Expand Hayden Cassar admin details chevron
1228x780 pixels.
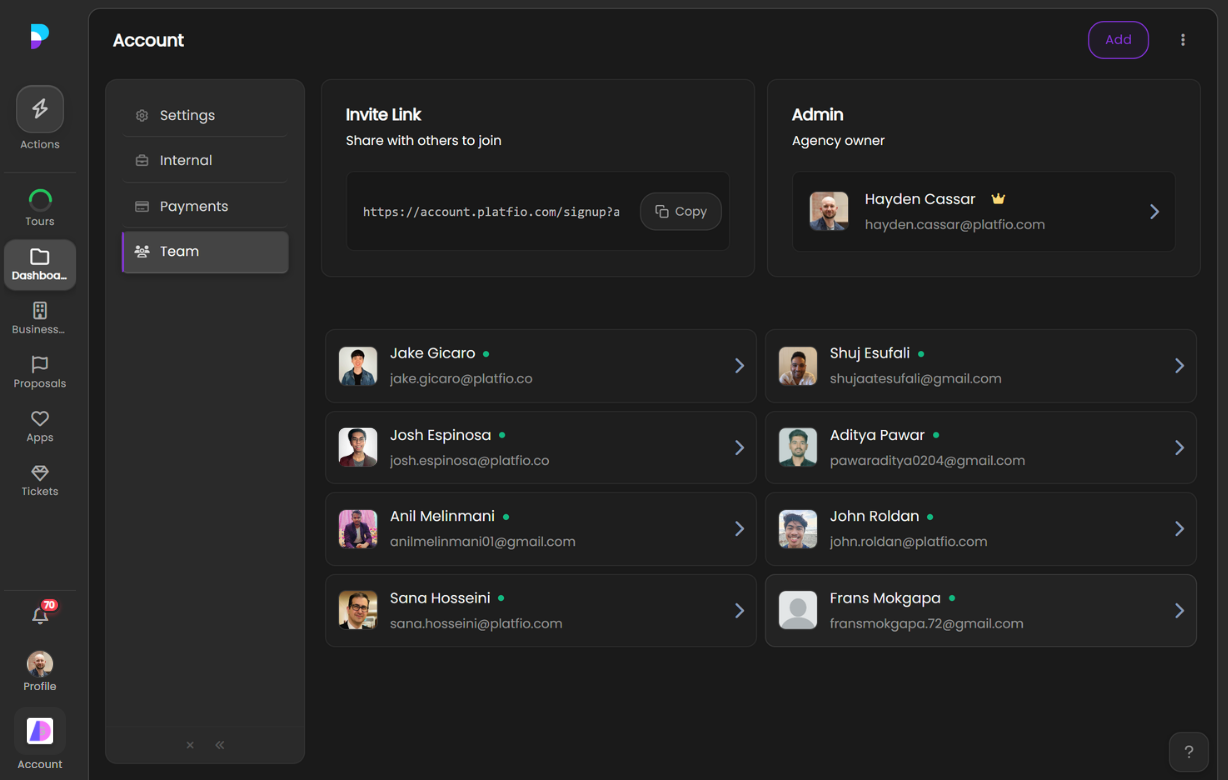(1154, 212)
